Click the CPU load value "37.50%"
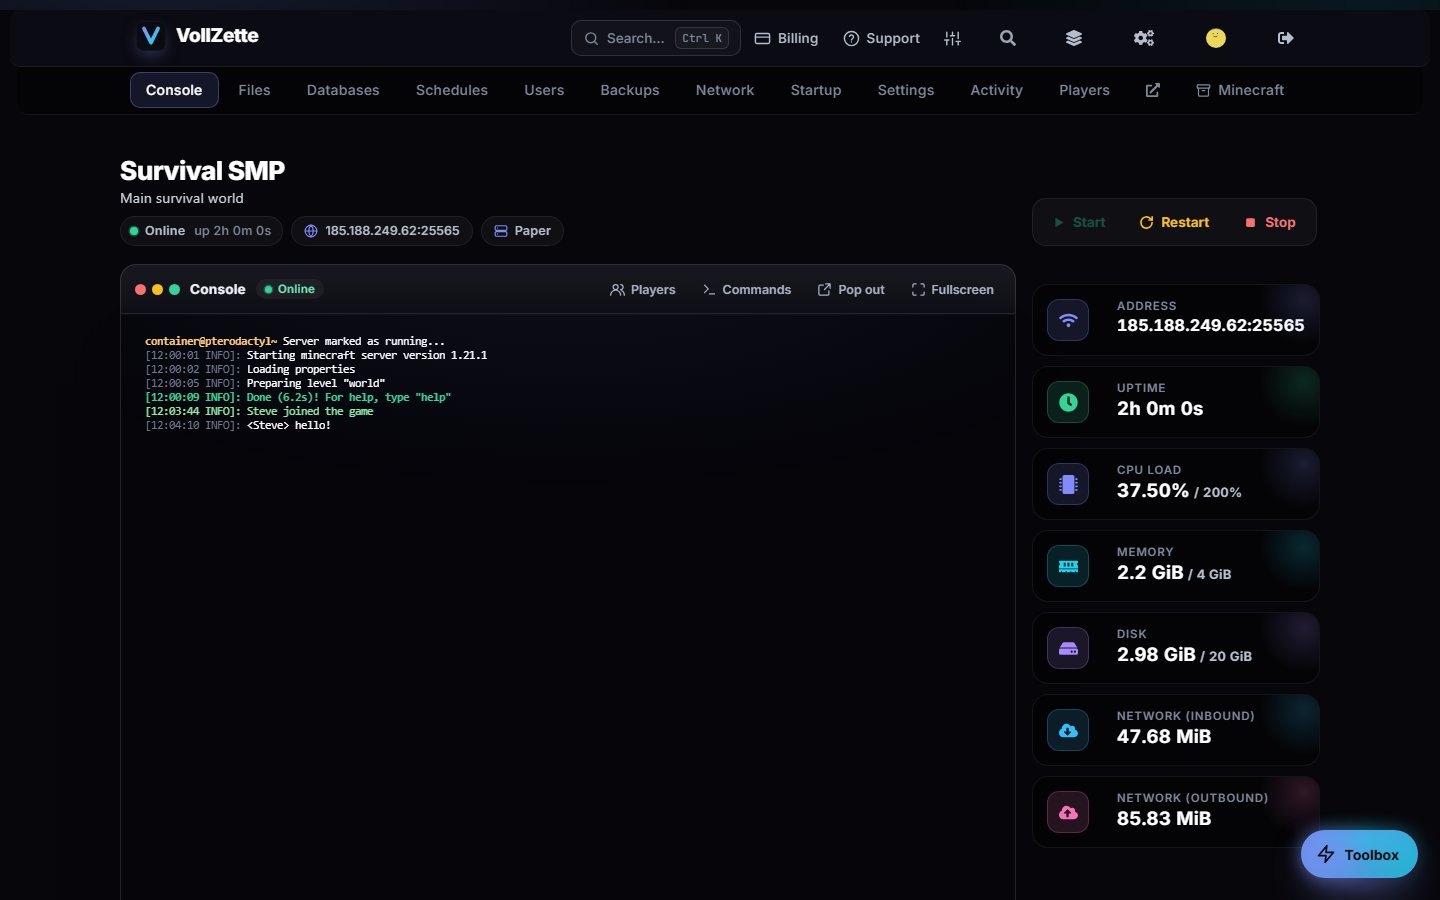 [x=1153, y=491]
